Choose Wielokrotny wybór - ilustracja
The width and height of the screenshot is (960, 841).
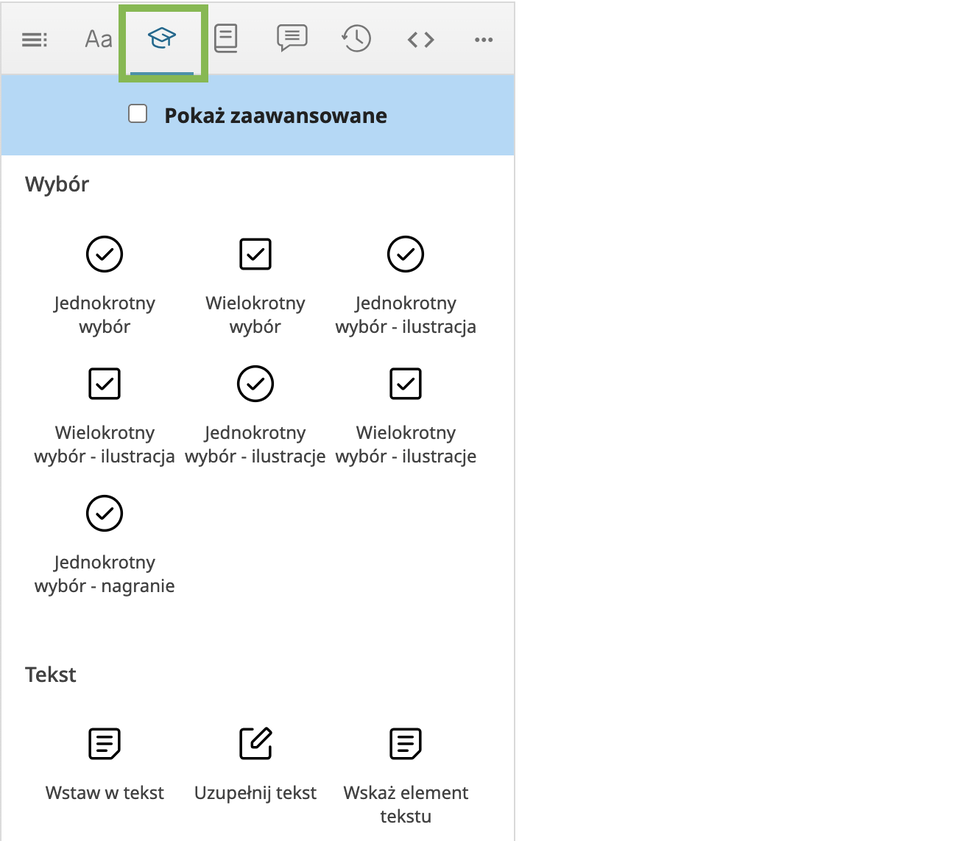click(105, 384)
